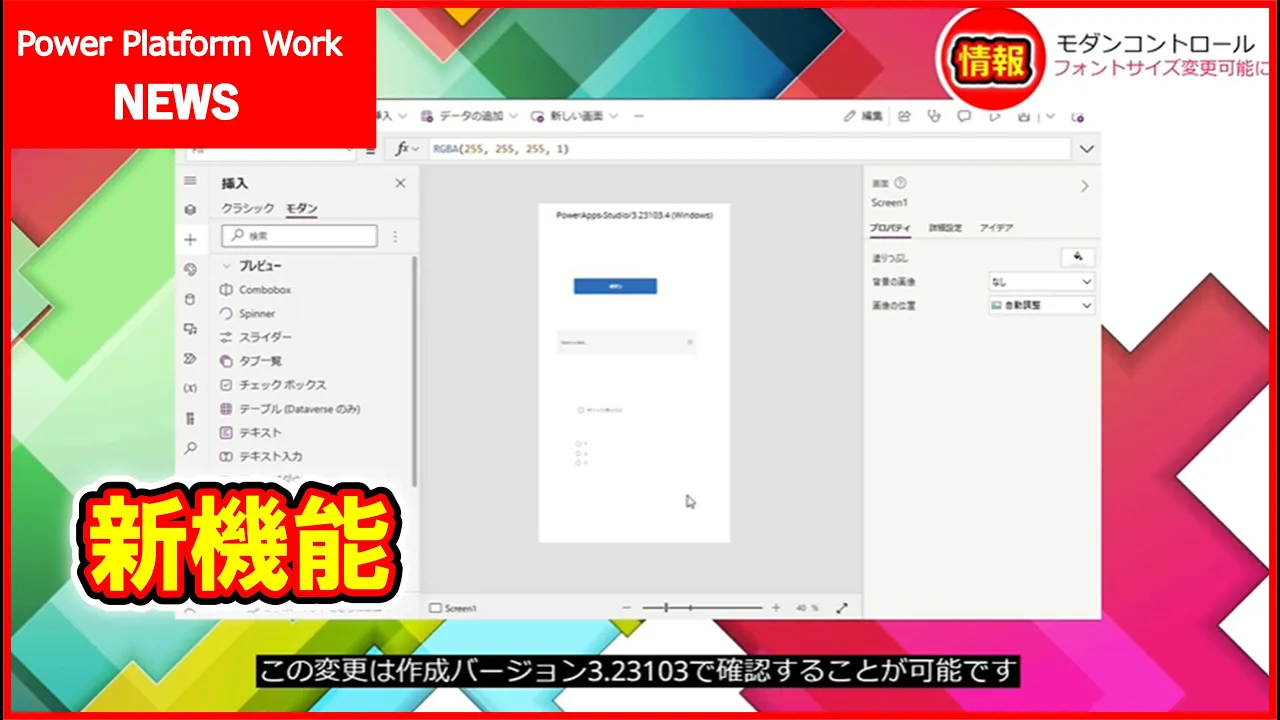Click the zoom in plus icon
This screenshot has width=1280, height=720.
click(x=776, y=608)
